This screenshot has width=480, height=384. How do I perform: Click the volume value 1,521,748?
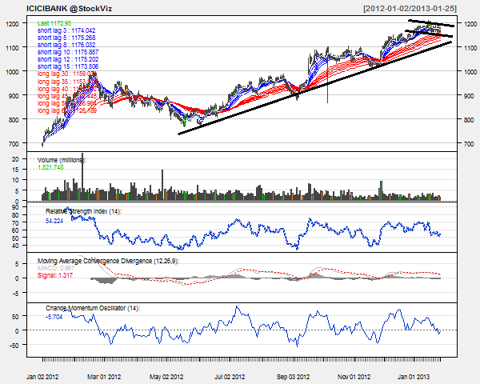click(50, 167)
